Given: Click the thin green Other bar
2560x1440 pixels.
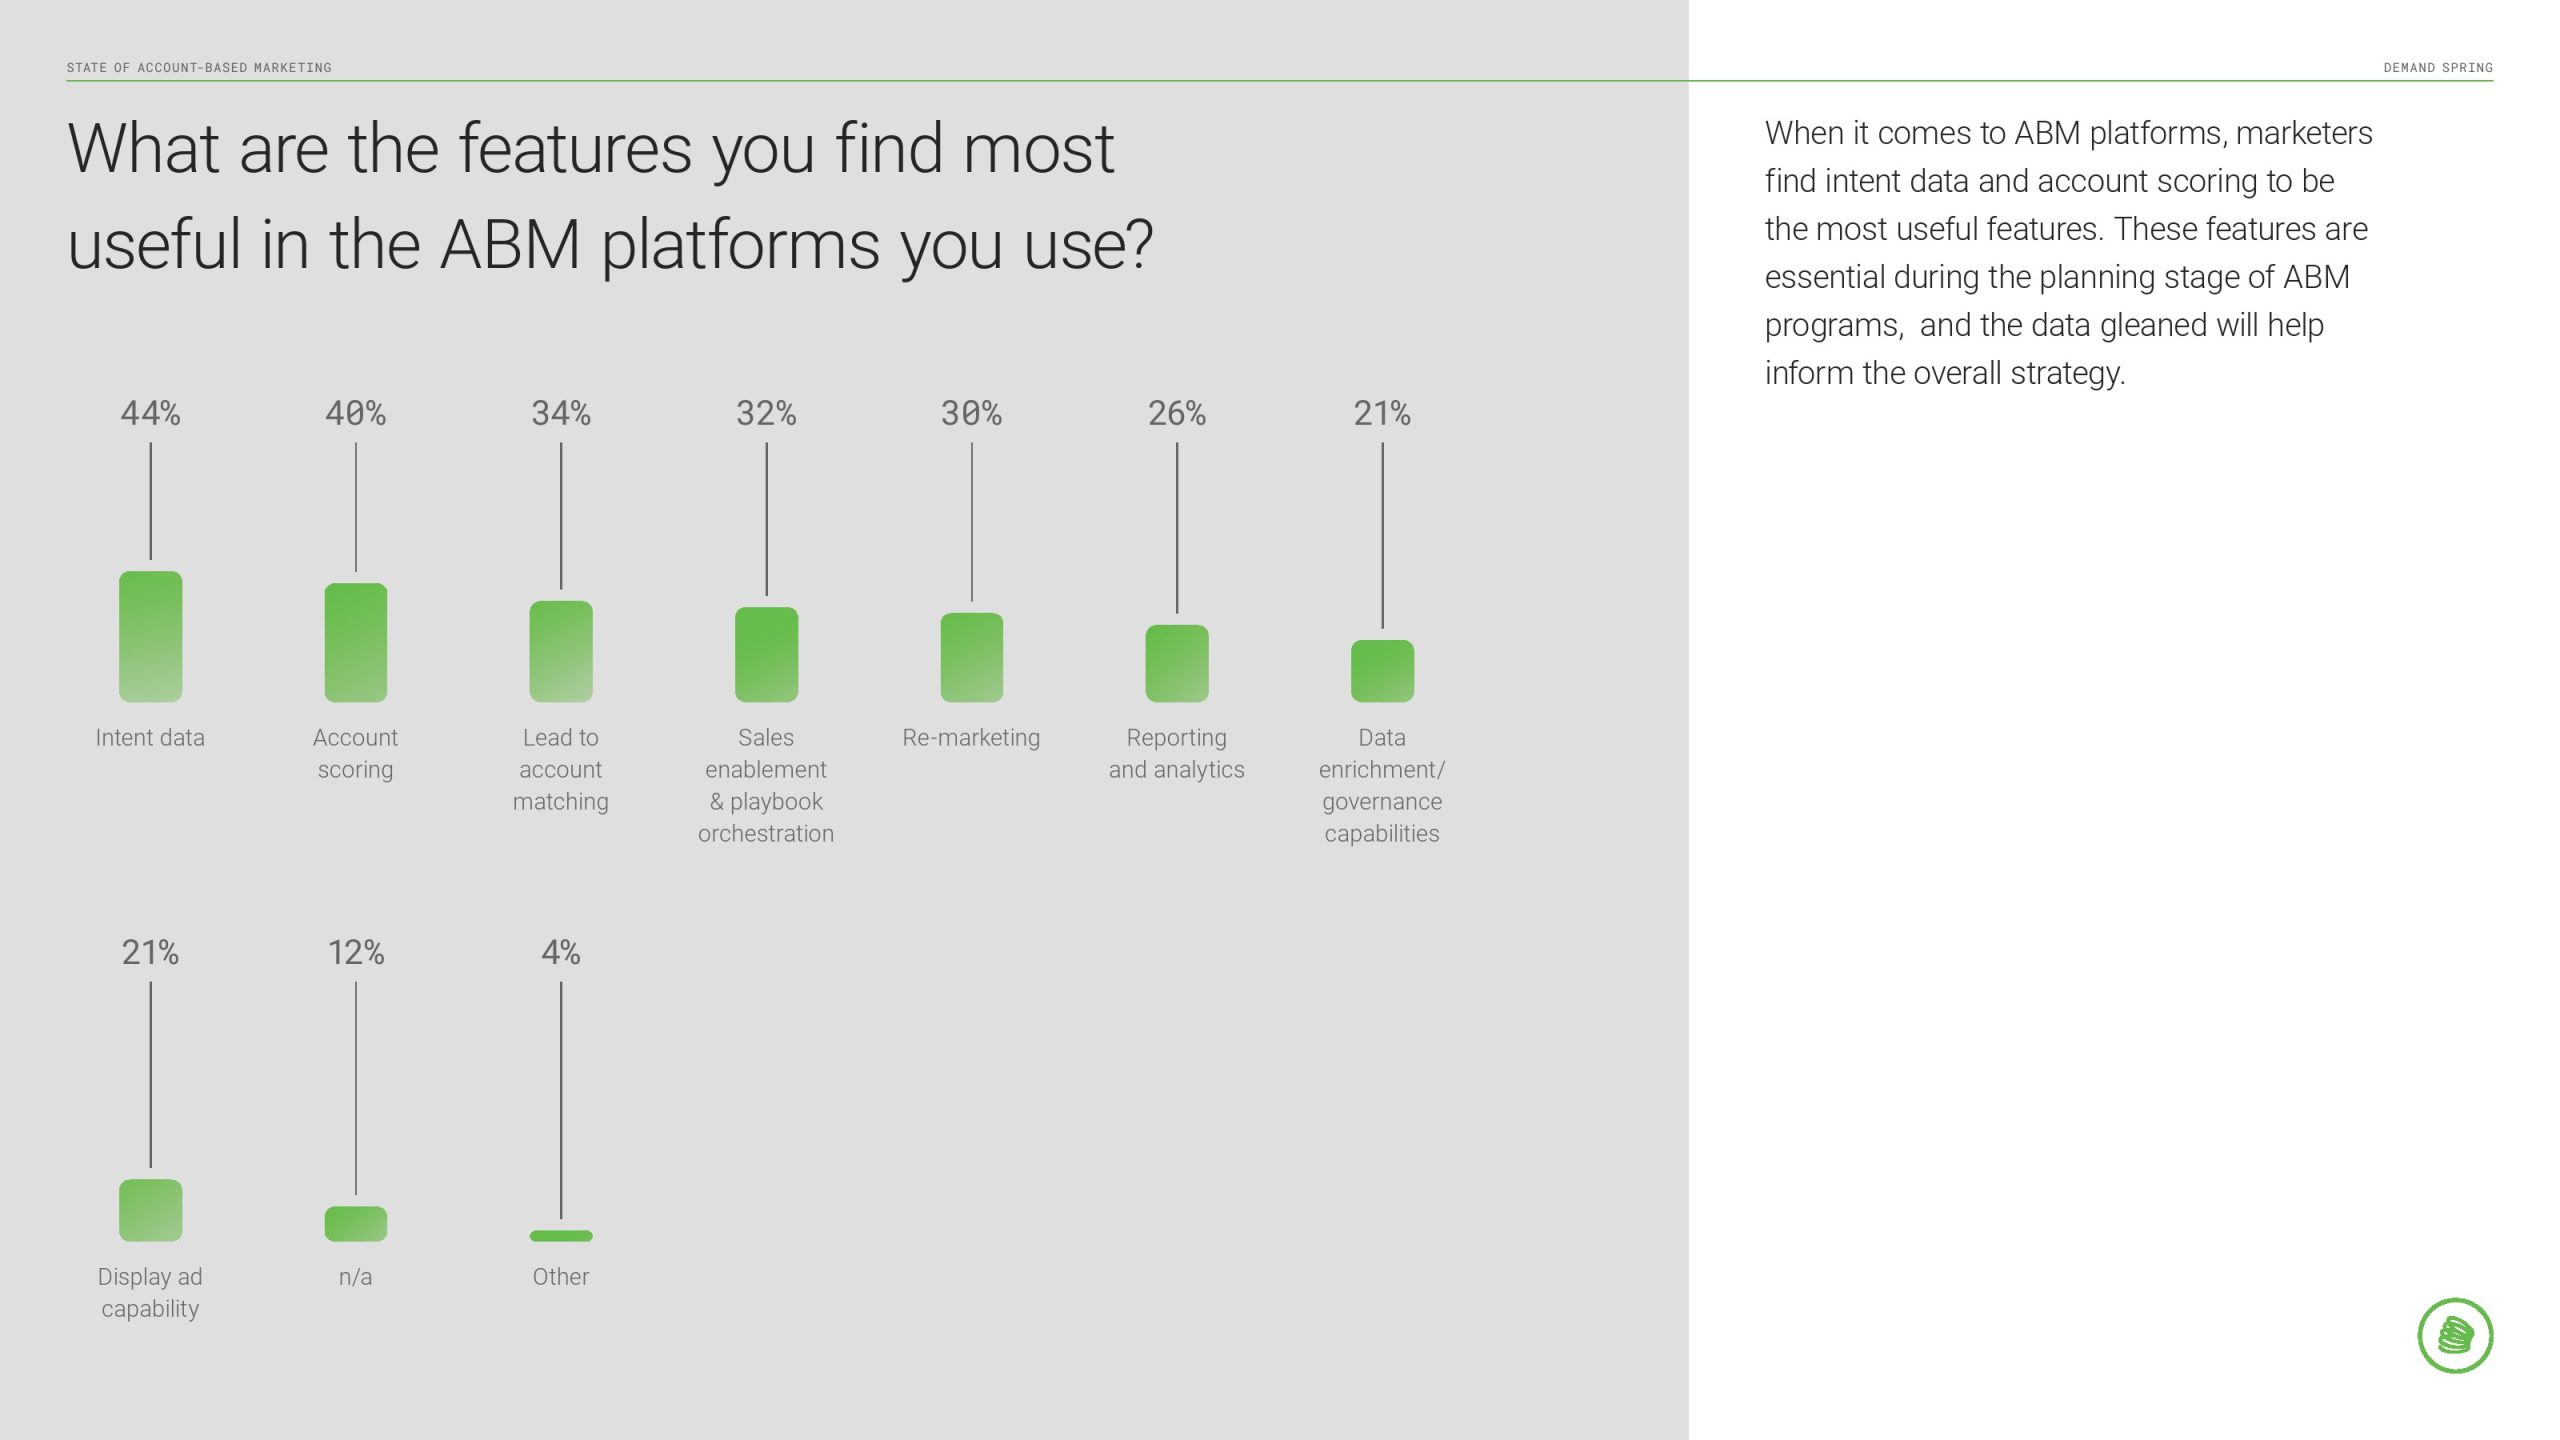Looking at the screenshot, I should point(561,1236).
